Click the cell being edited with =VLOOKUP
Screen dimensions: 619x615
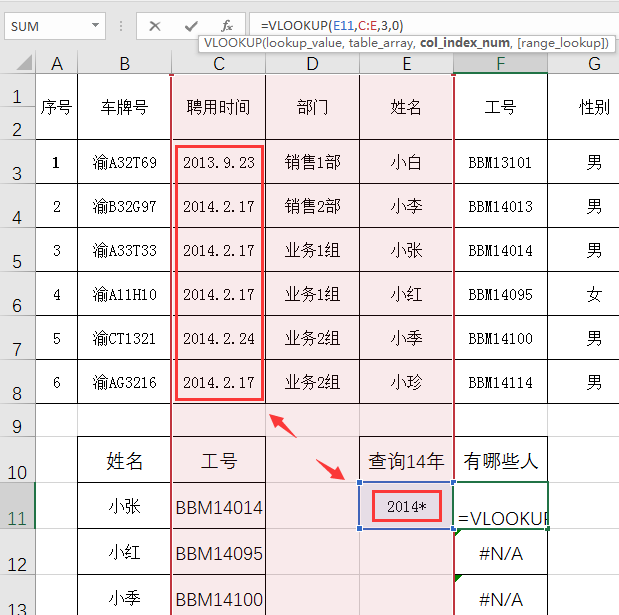[501, 506]
